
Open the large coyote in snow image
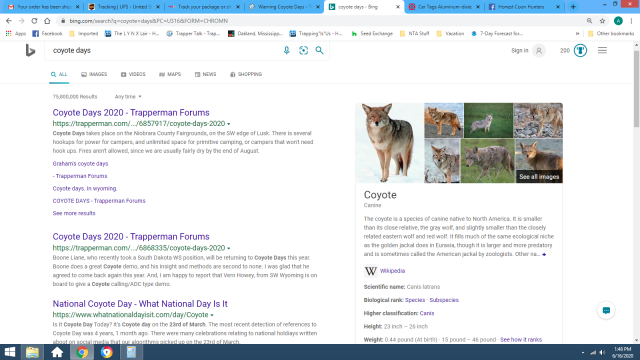point(390,143)
